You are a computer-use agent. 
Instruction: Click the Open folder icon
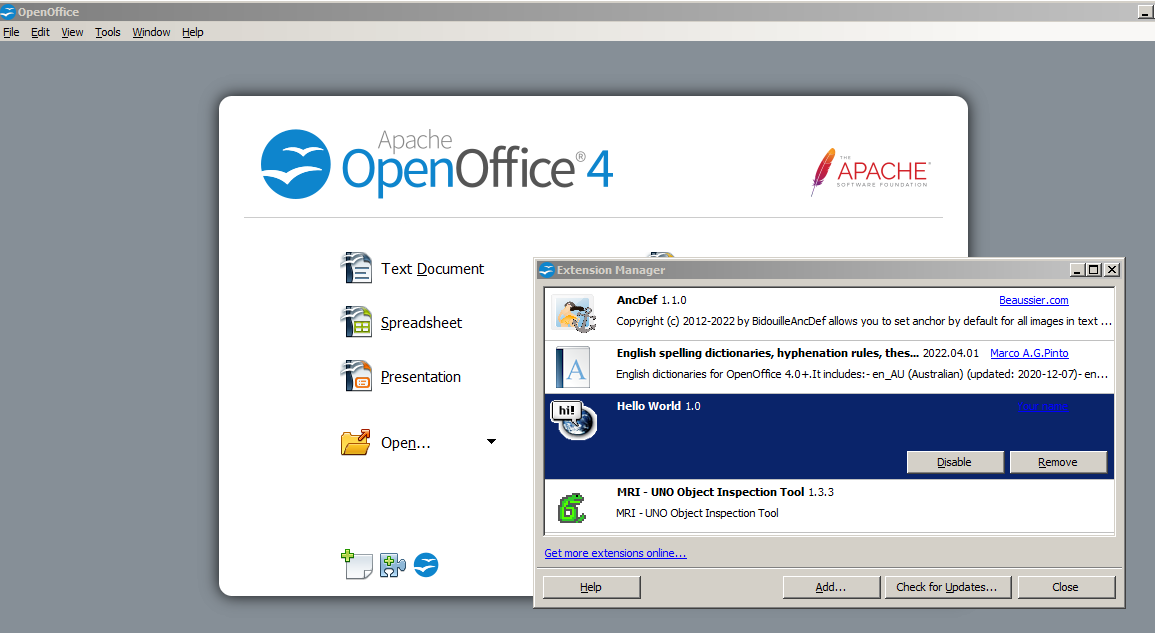click(356, 442)
